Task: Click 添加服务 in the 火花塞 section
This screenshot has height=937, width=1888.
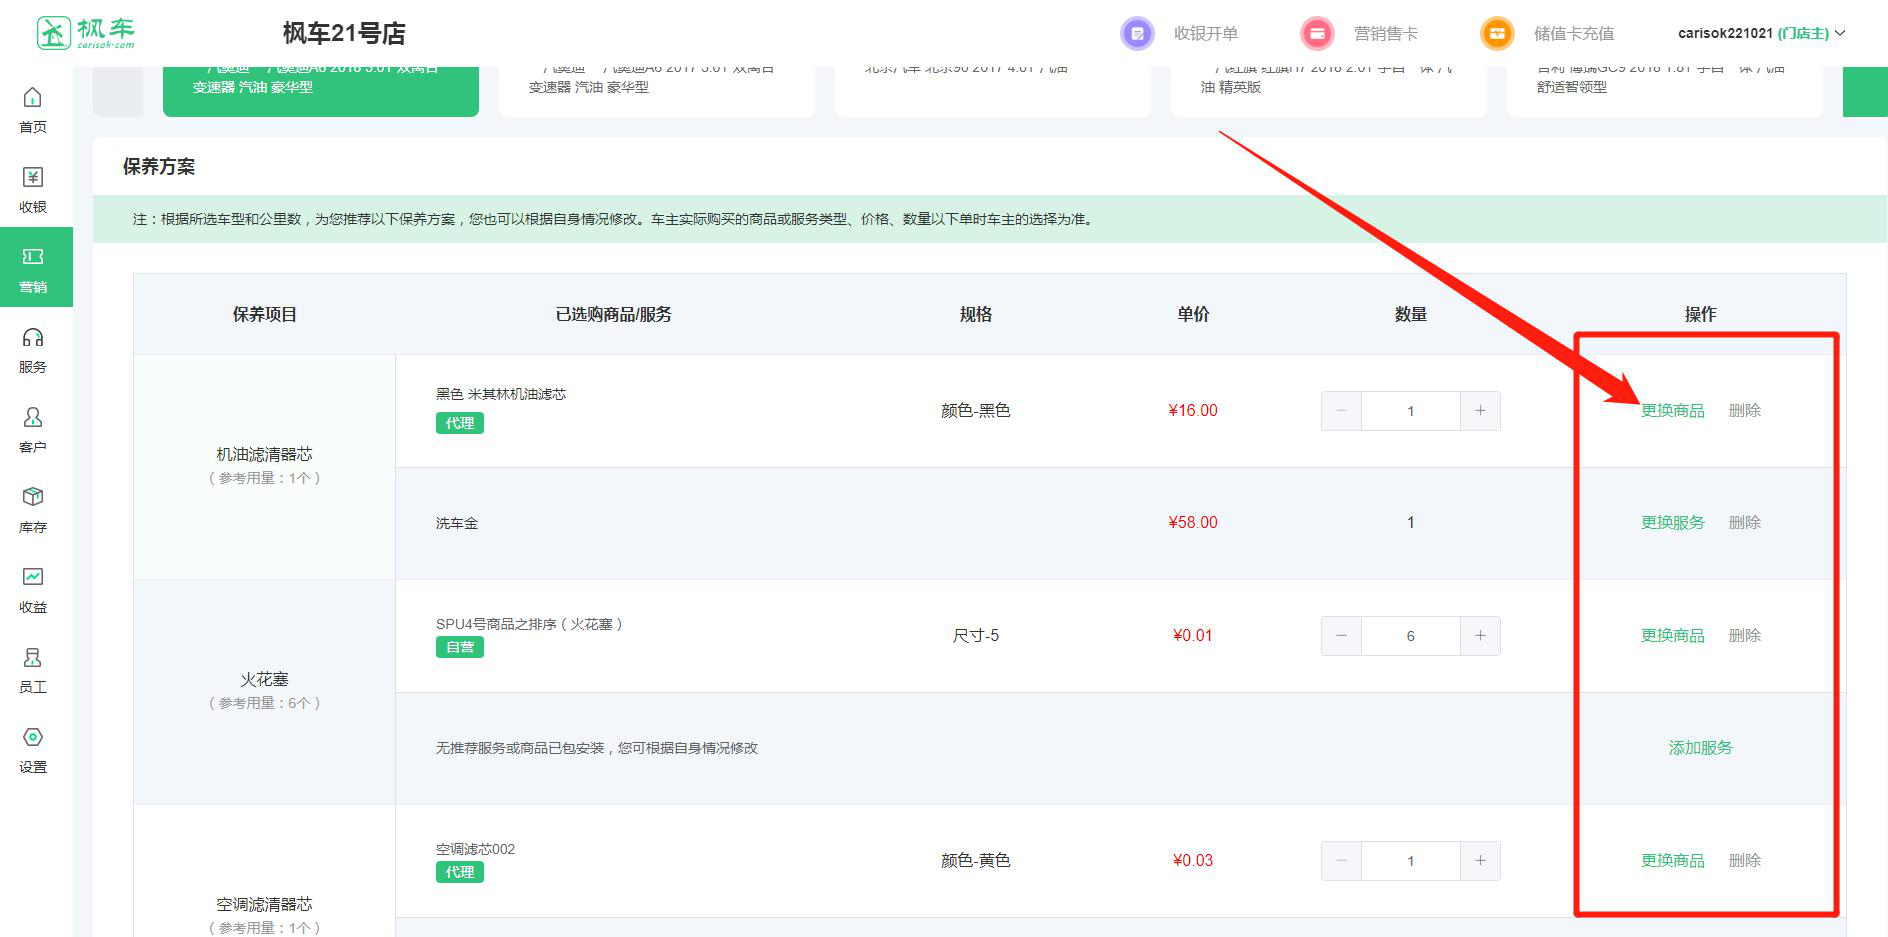Action: (x=1700, y=748)
